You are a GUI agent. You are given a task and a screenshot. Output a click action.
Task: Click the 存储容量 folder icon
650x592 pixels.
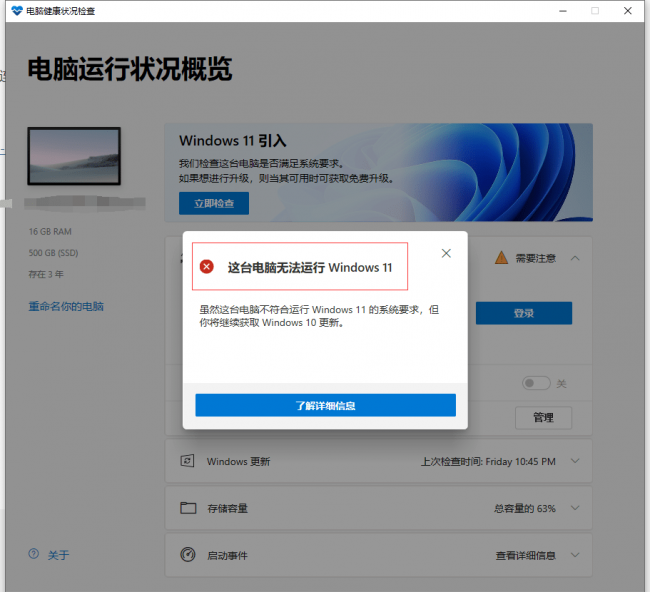point(188,507)
